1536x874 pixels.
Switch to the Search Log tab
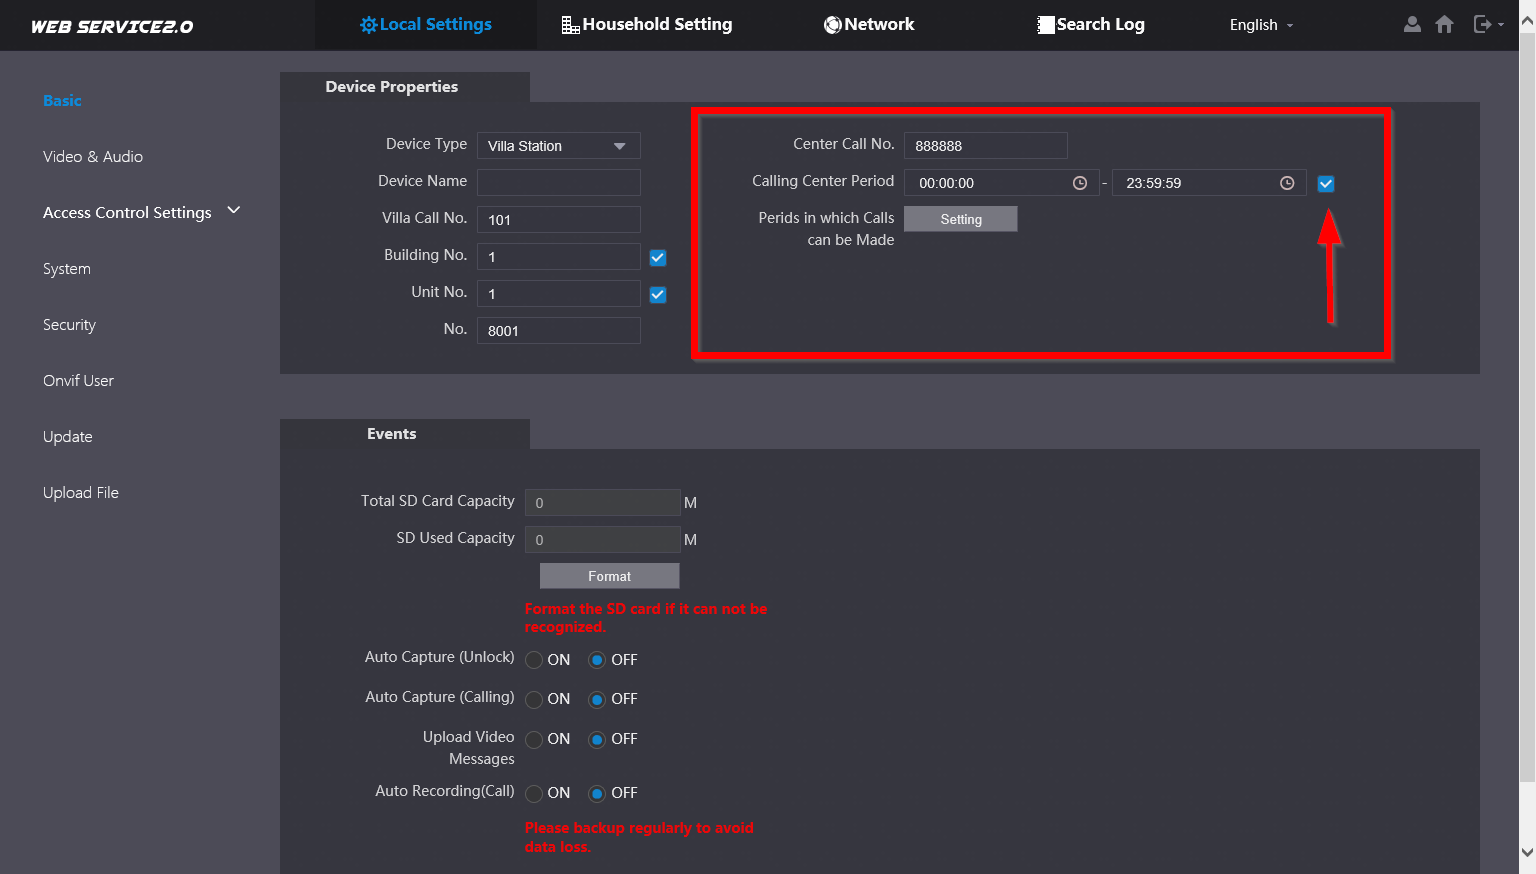1090,25
